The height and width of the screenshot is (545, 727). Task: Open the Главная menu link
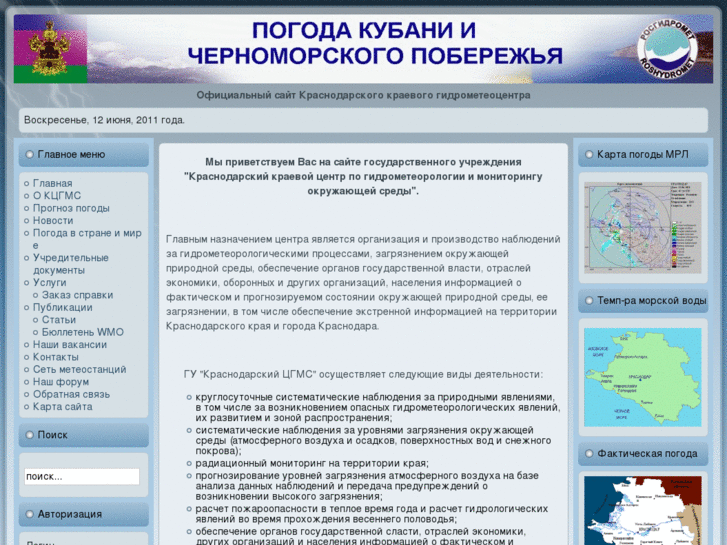pyautogui.click(x=52, y=183)
